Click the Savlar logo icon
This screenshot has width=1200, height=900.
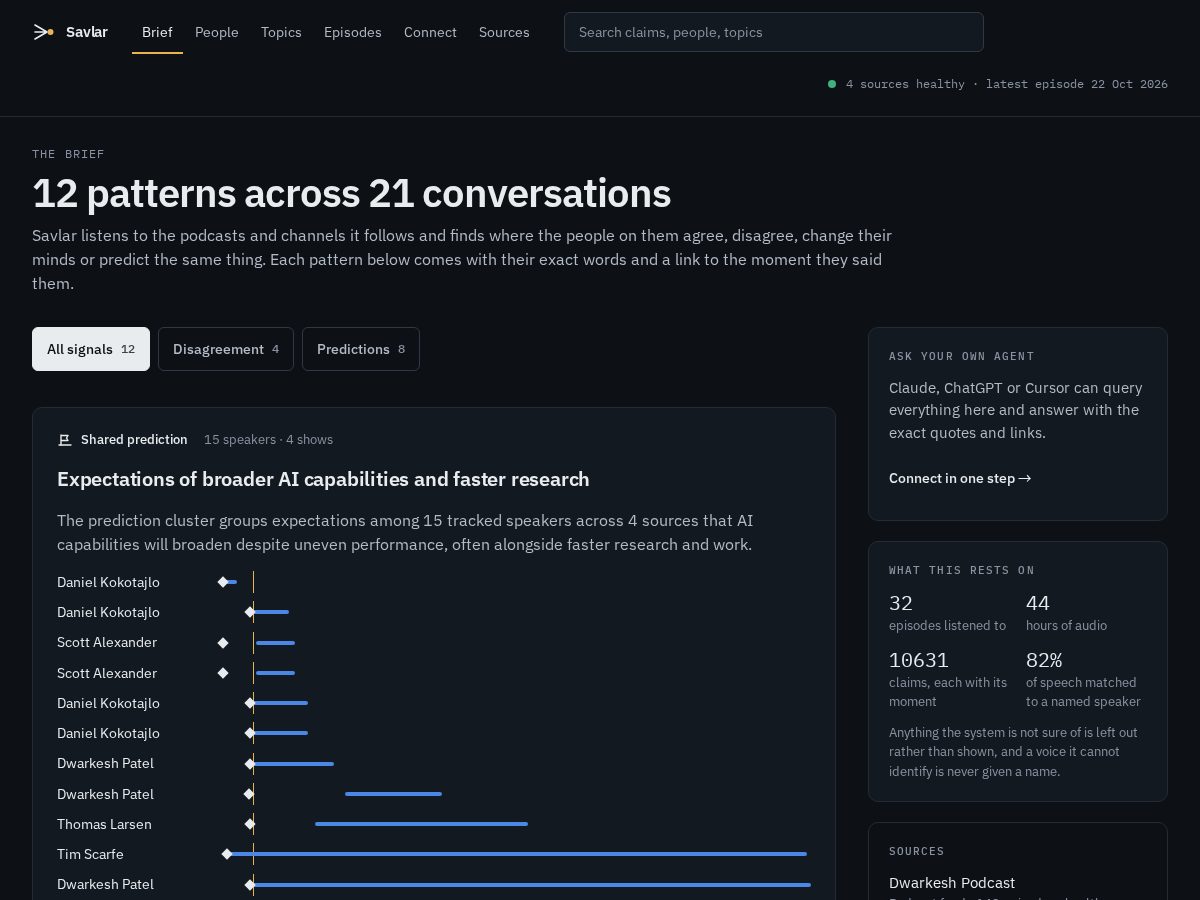click(43, 32)
